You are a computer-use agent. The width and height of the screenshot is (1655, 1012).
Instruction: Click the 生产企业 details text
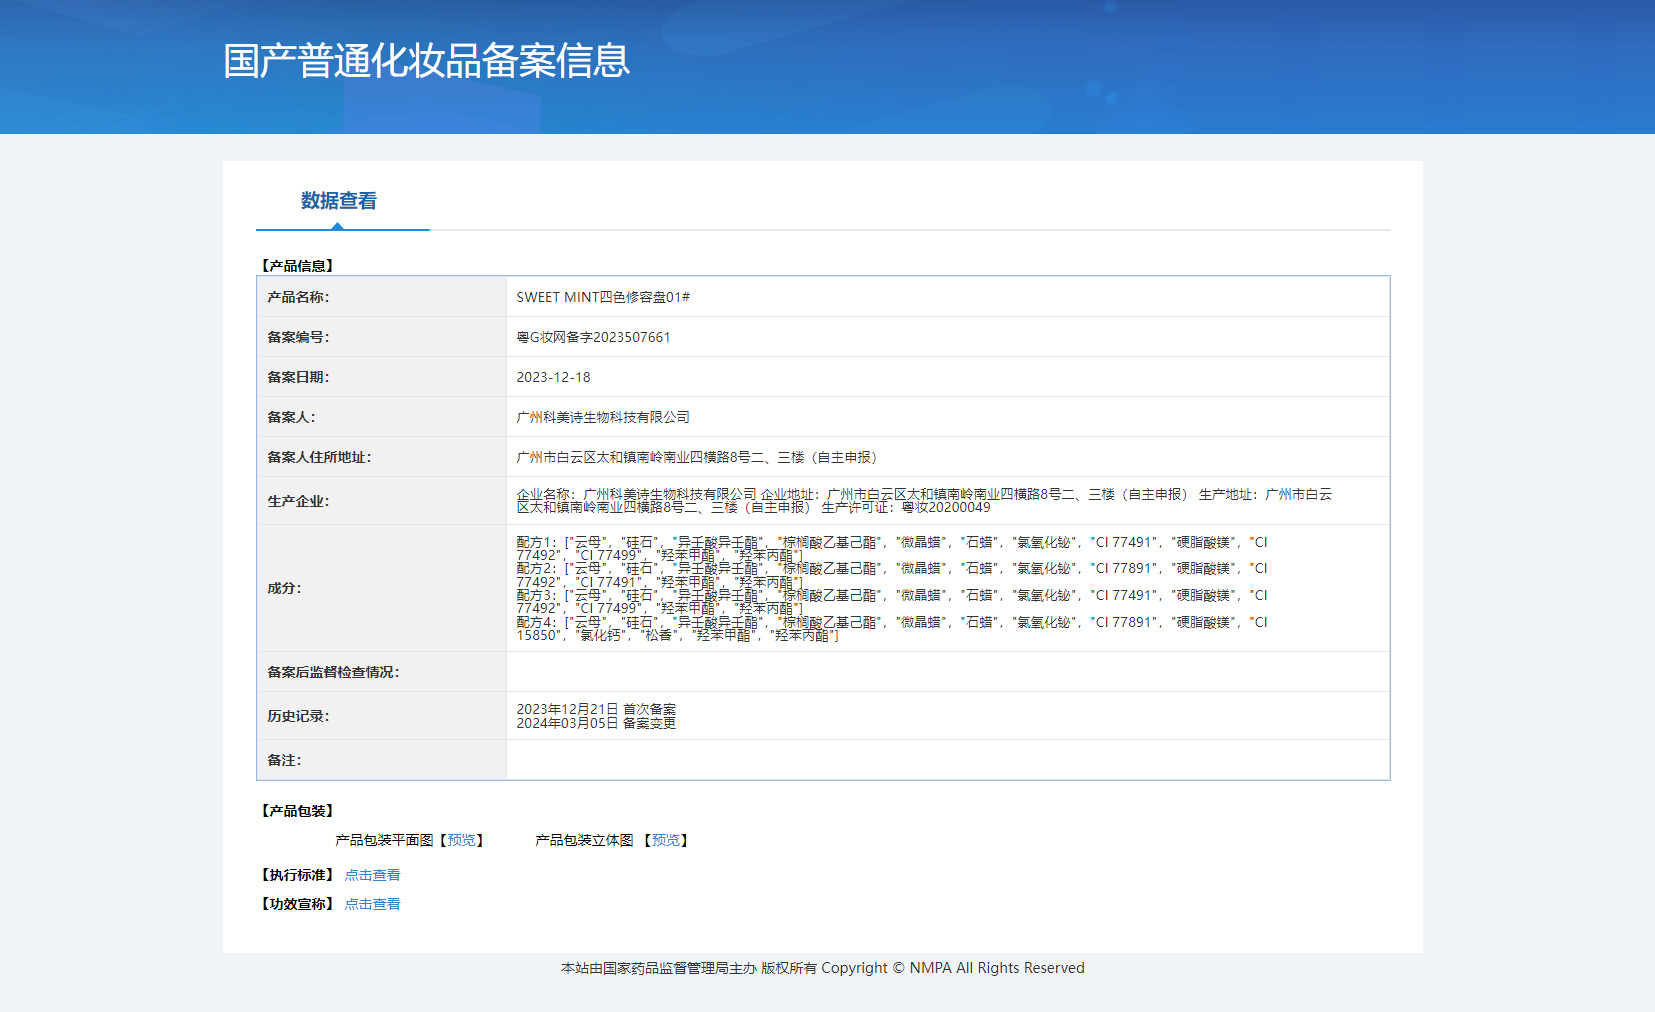coord(924,501)
